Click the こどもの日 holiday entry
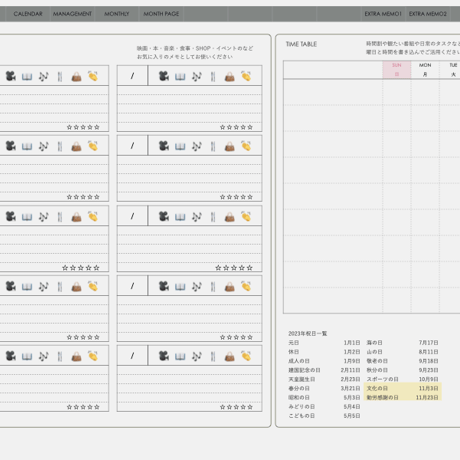This screenshot has height=460, width=460. point(302,416)
